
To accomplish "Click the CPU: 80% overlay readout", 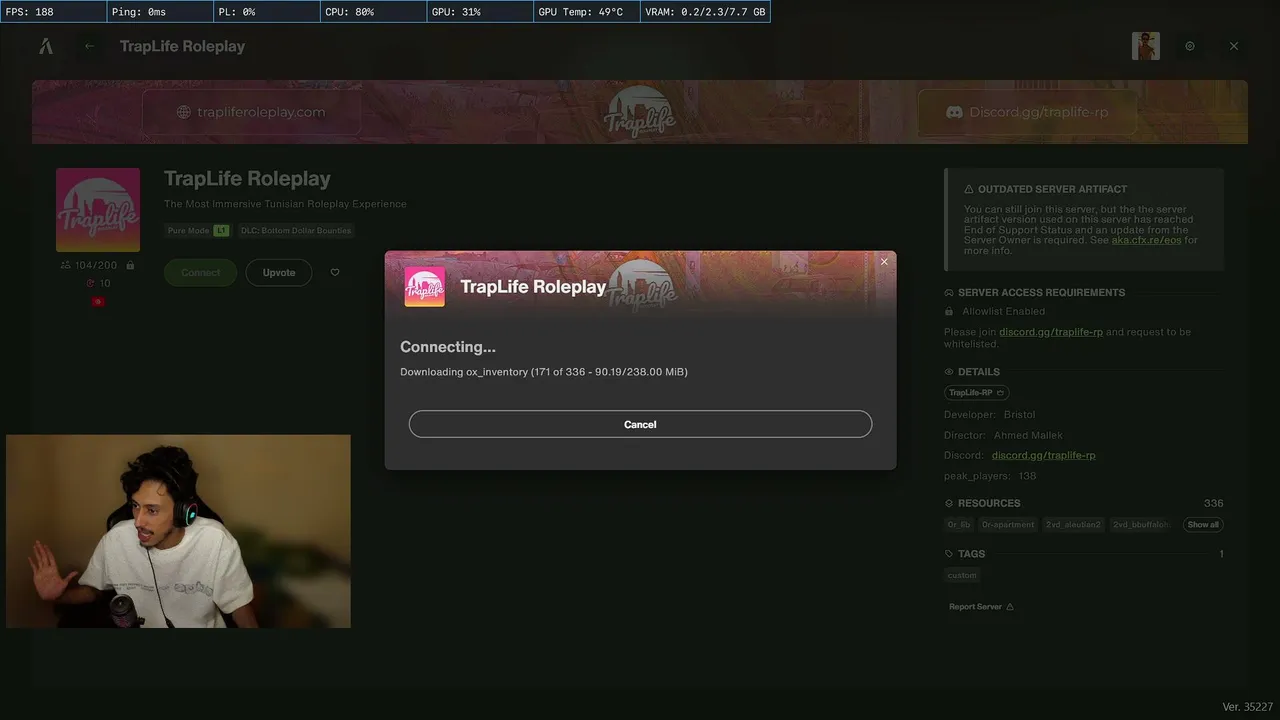I will [x=373, y=12].
